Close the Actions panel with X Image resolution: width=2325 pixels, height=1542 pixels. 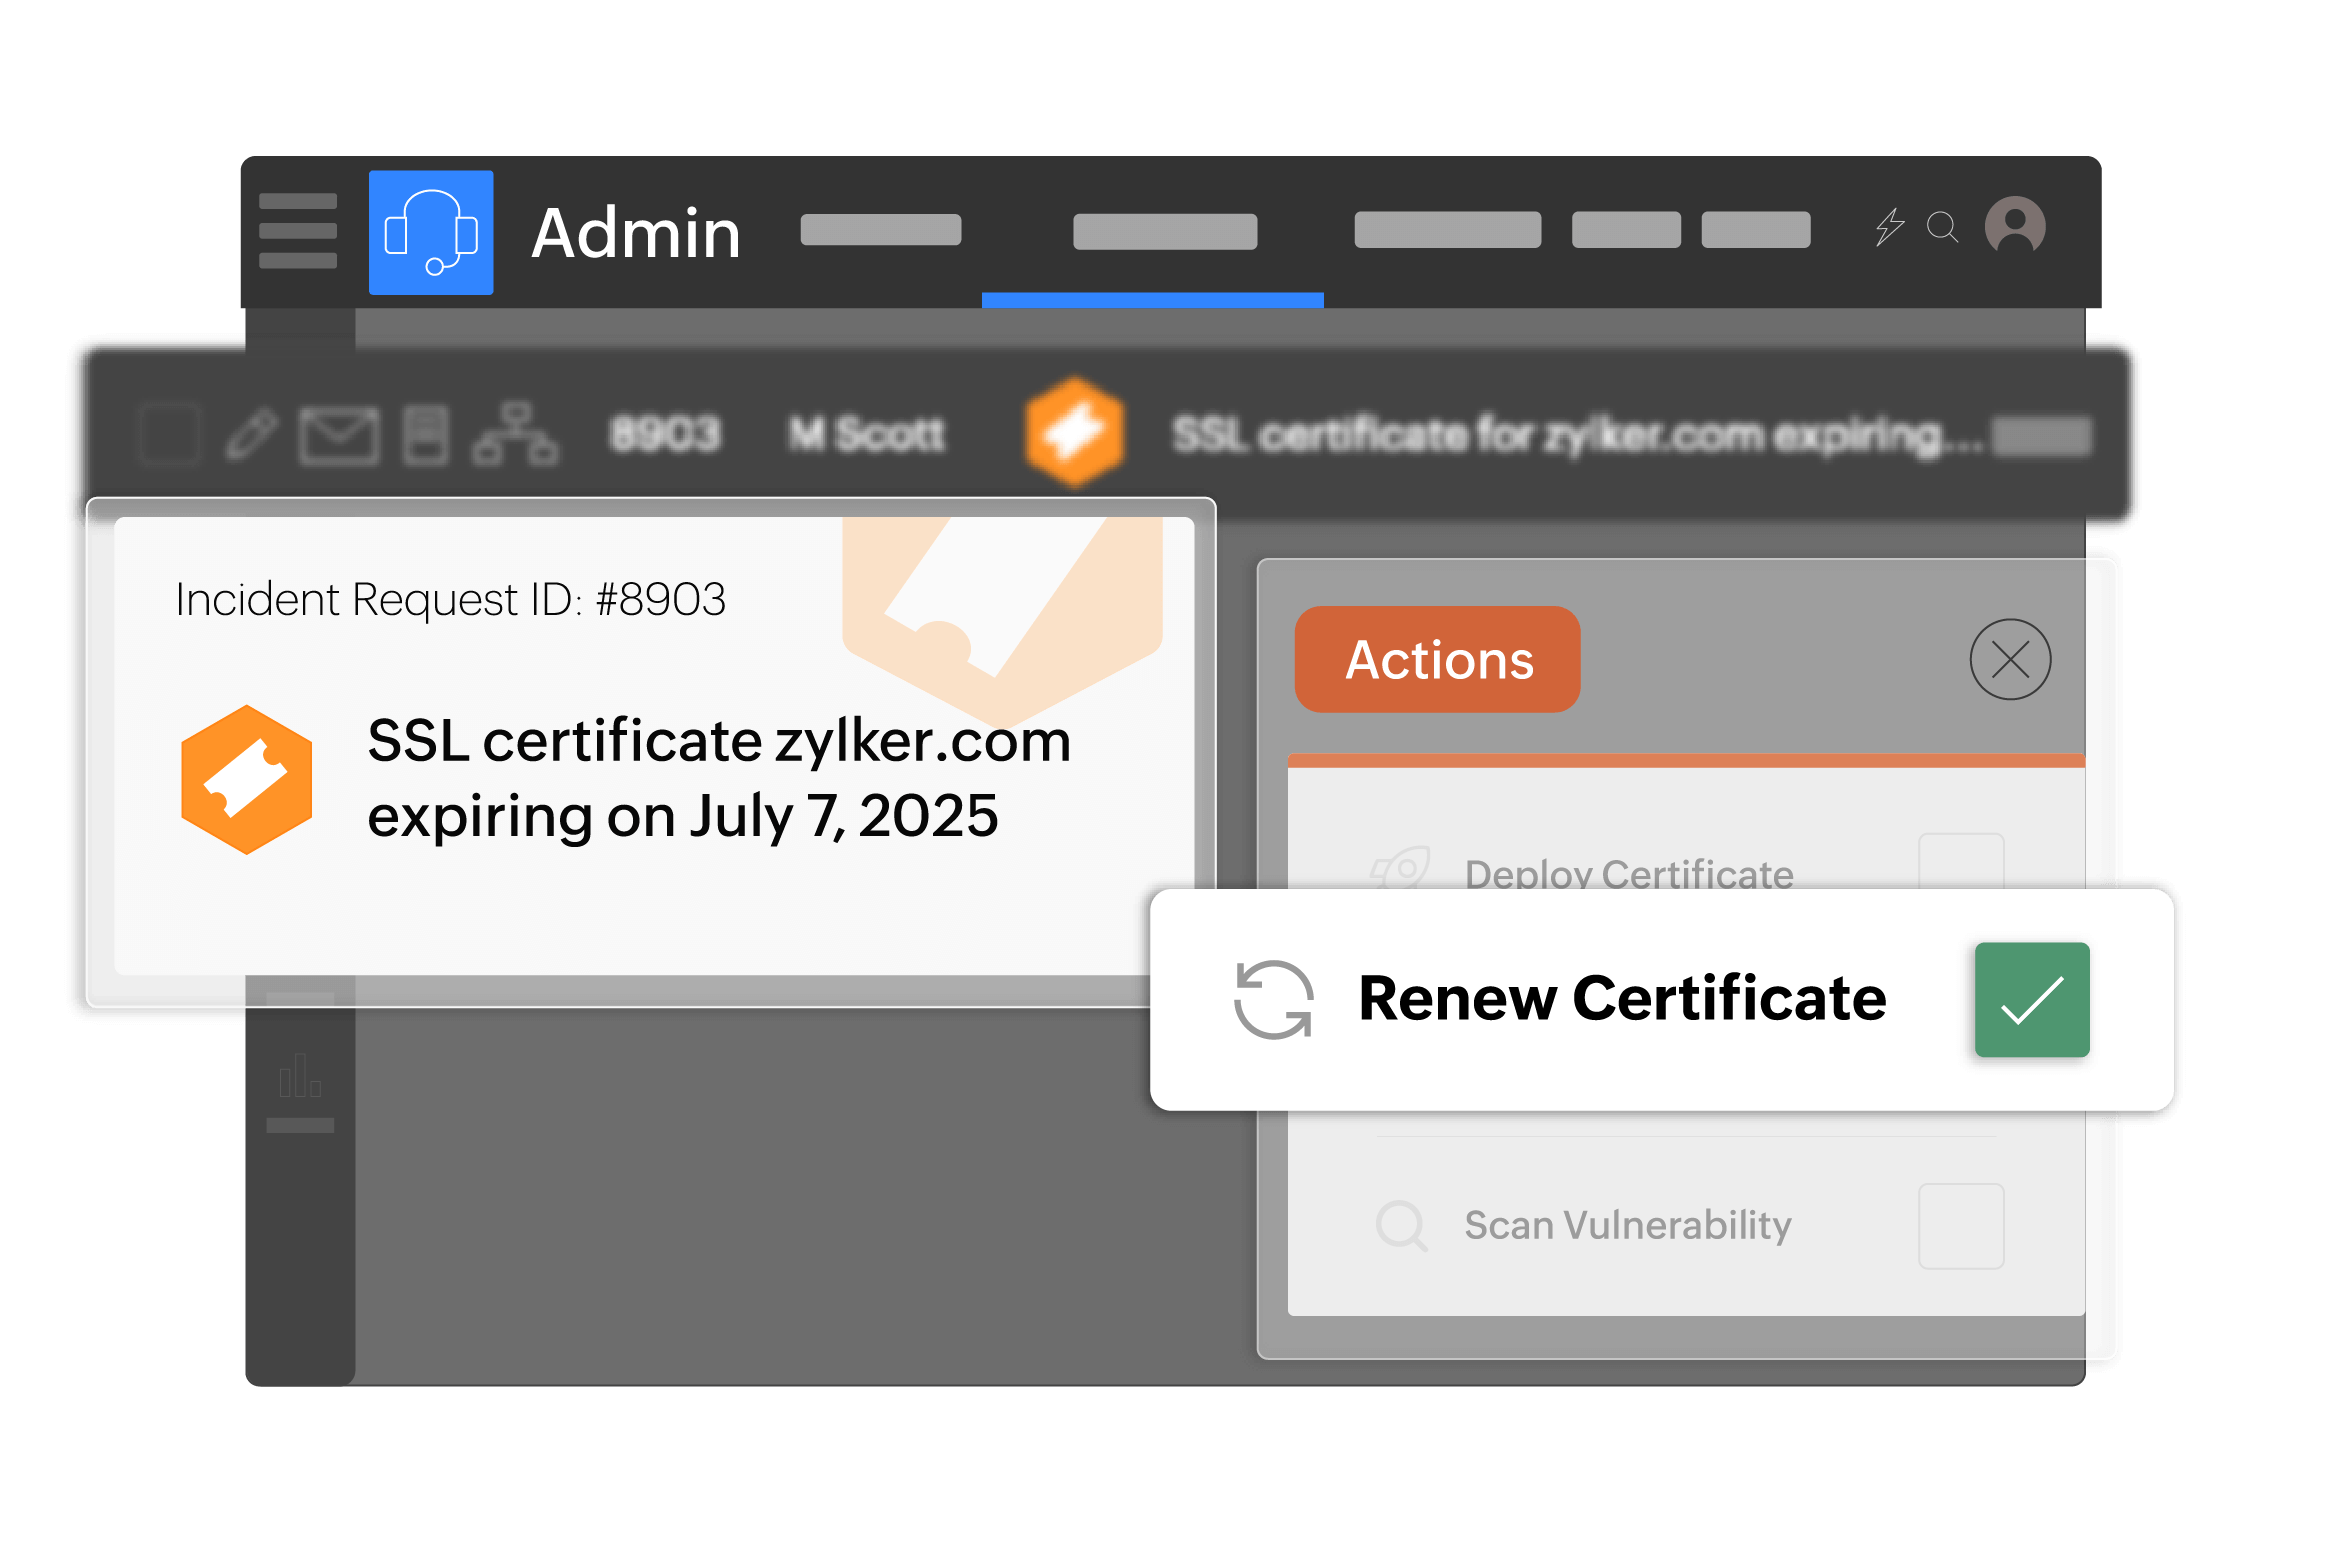(2009, 660)
